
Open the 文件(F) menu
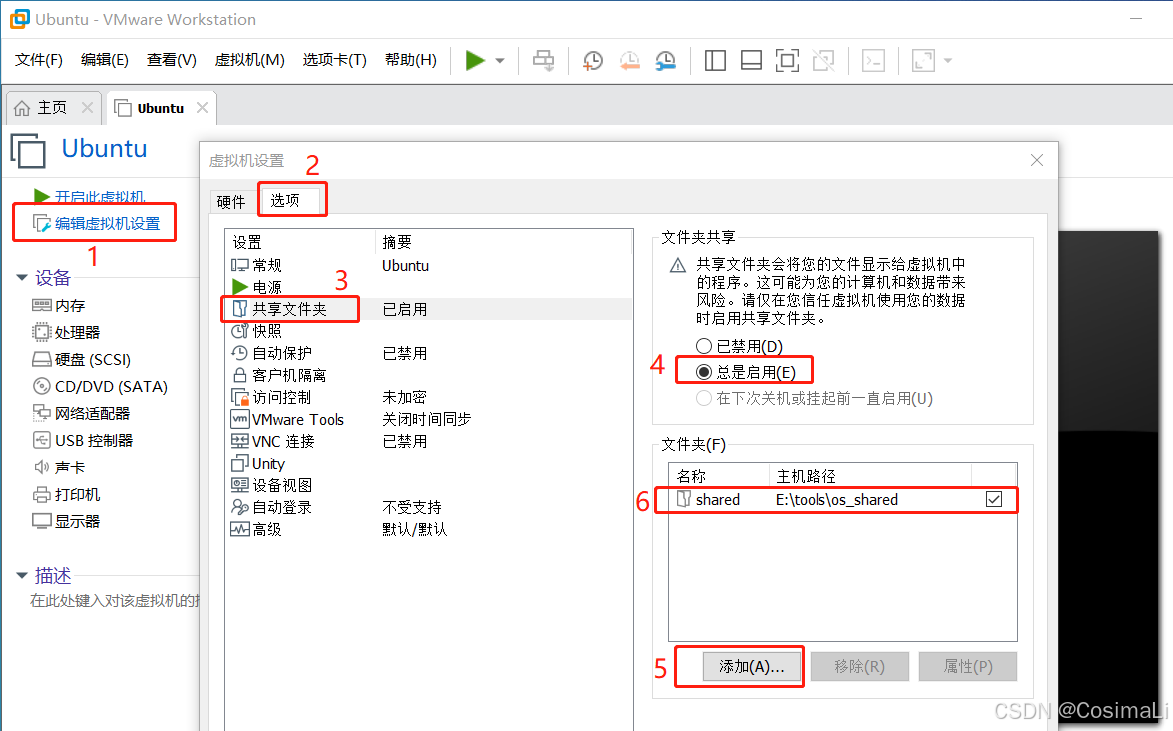click(x=39, y=60)
